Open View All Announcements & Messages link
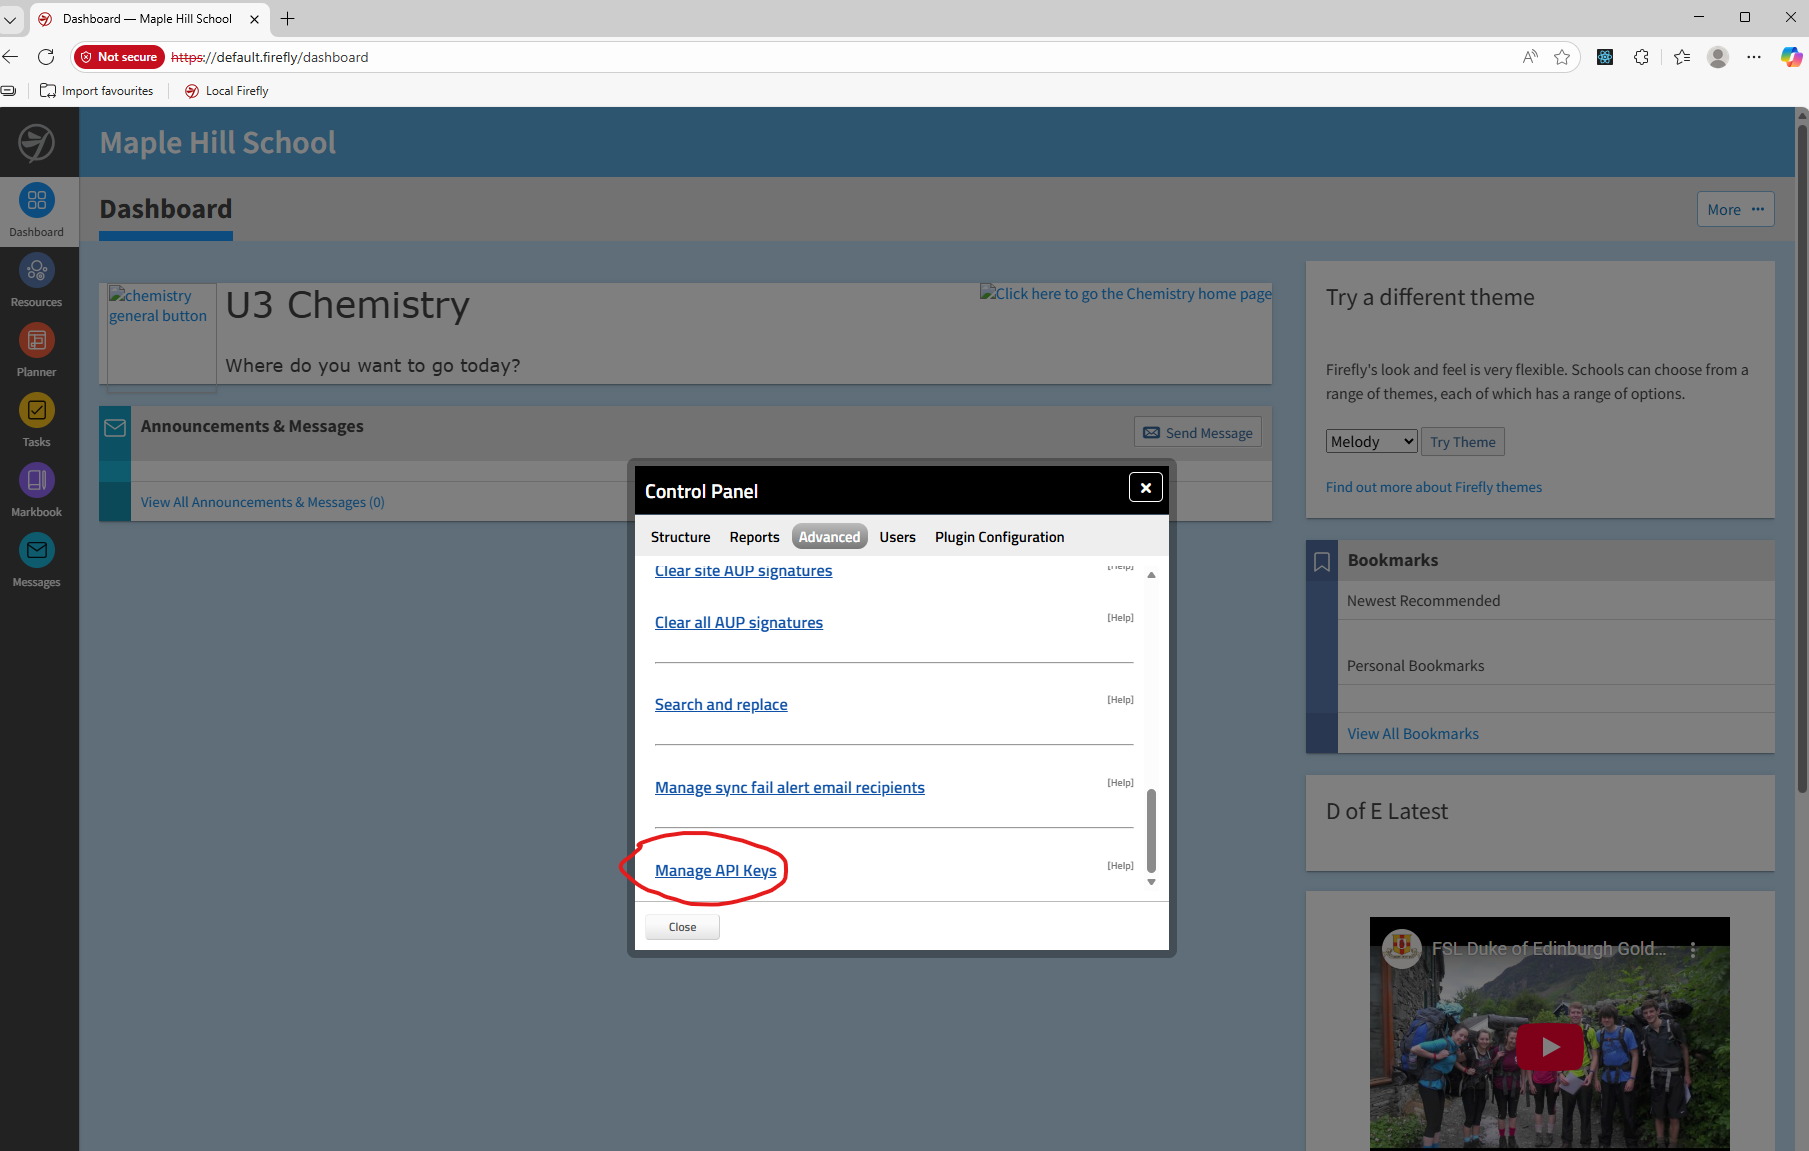Screen dimensions: 1809x1151 pos(262,502)
